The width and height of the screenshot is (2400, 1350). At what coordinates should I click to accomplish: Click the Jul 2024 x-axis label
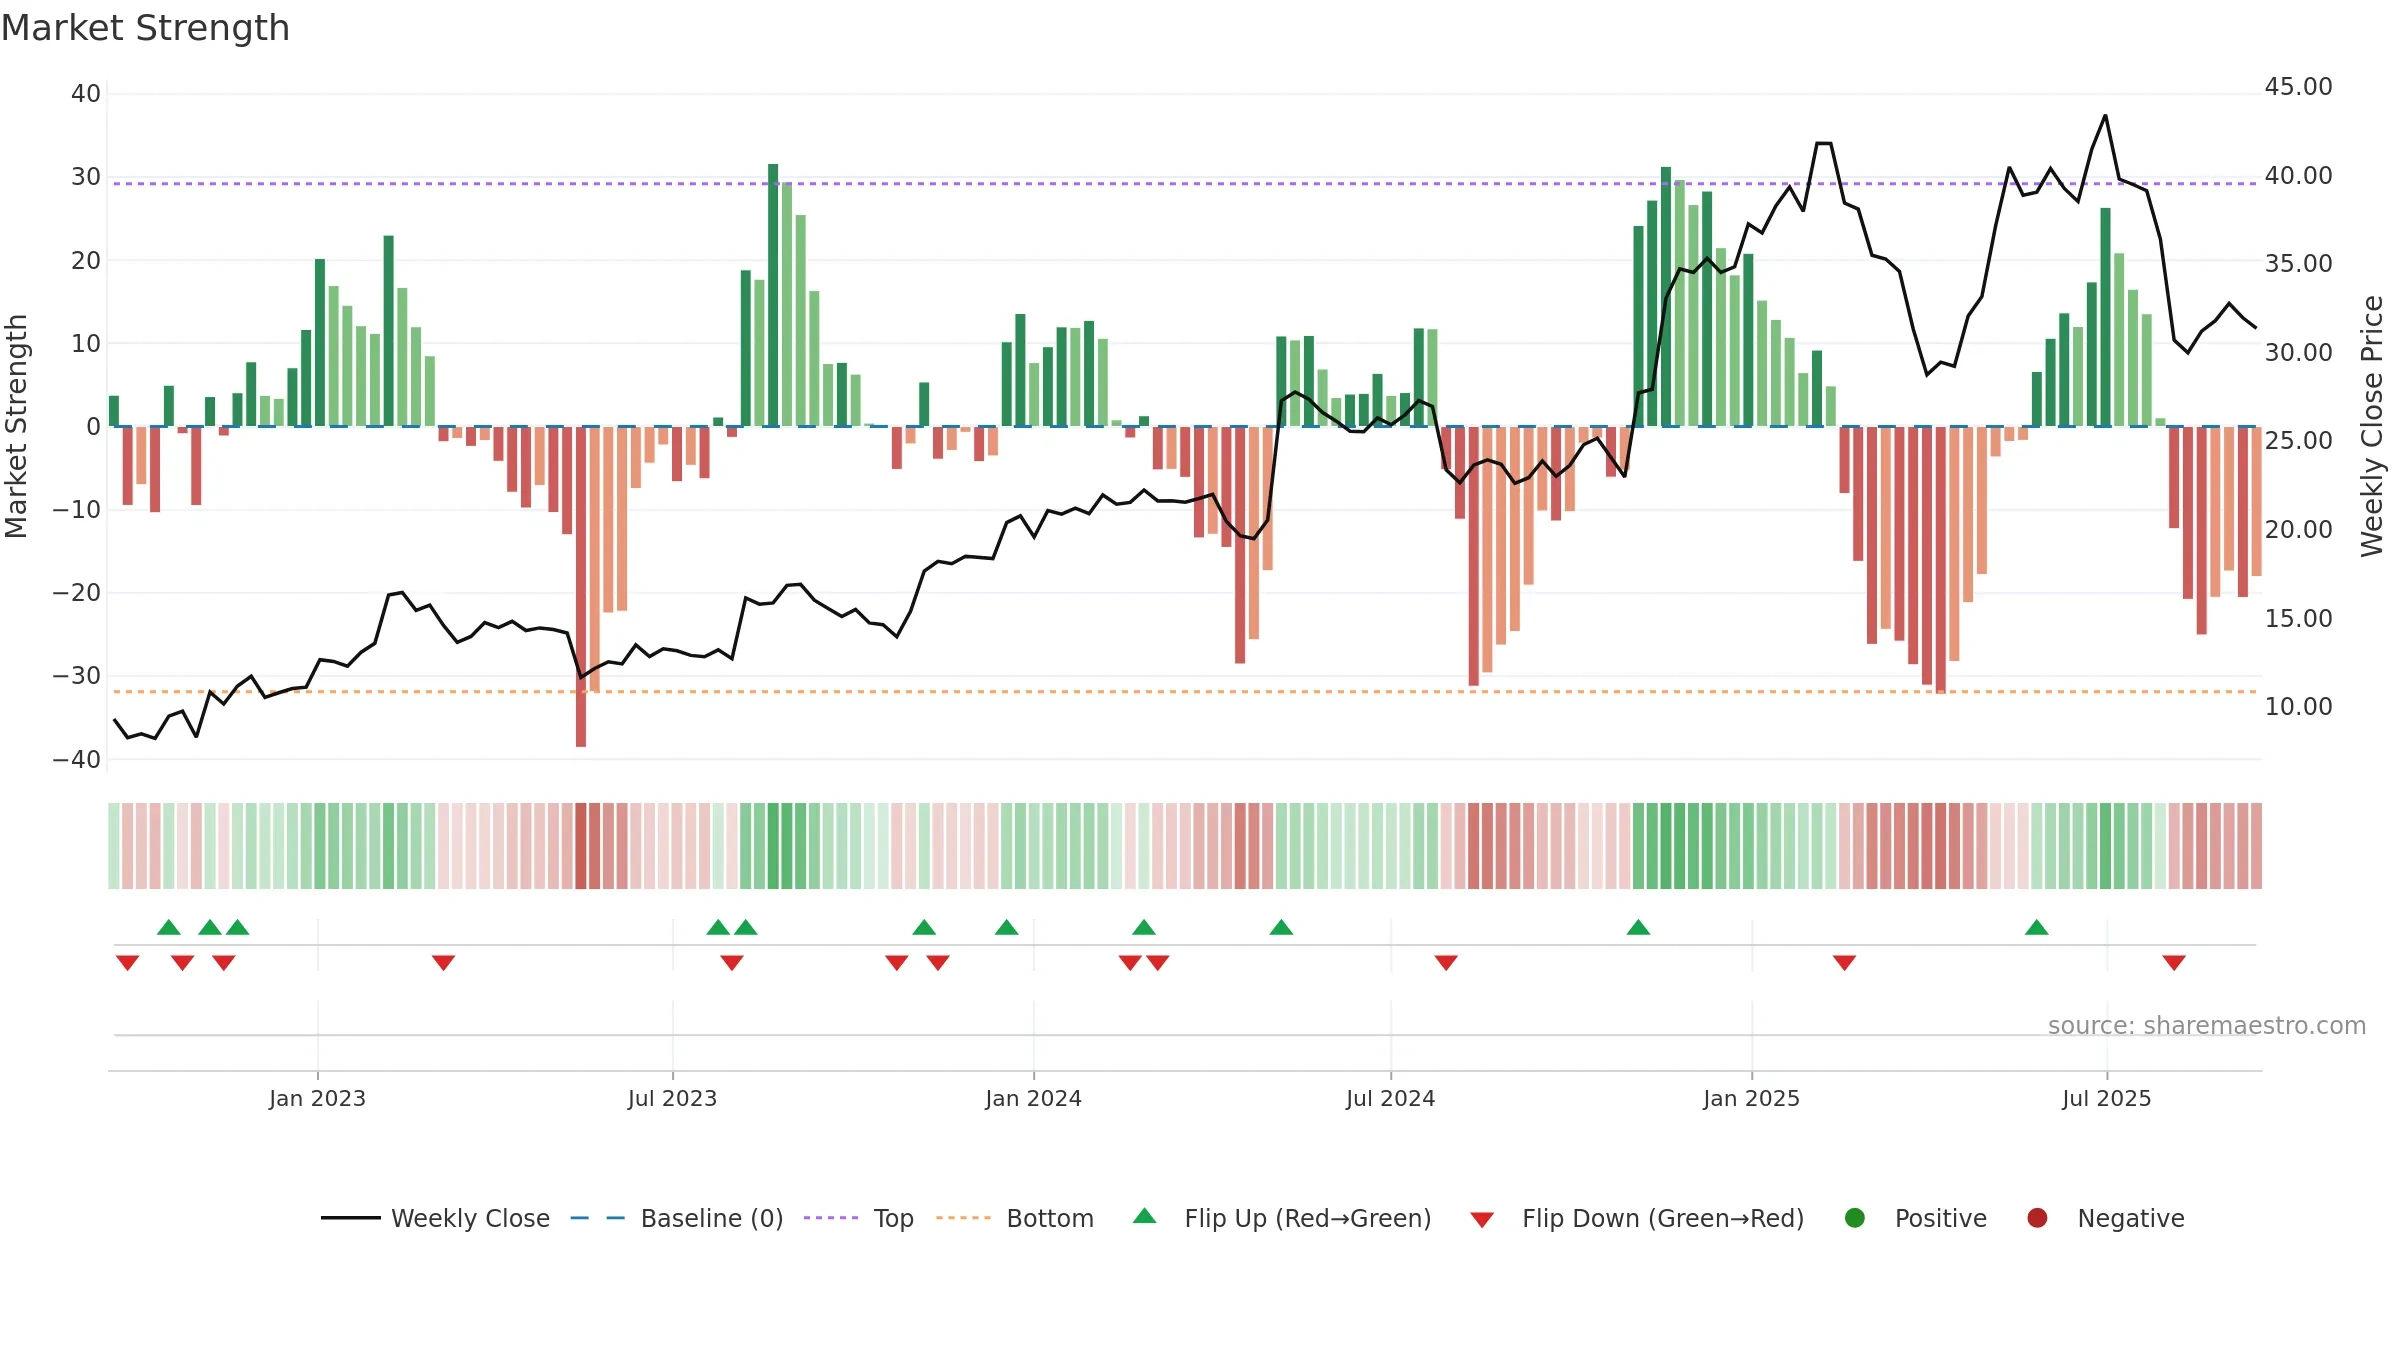[1390, 1098]
